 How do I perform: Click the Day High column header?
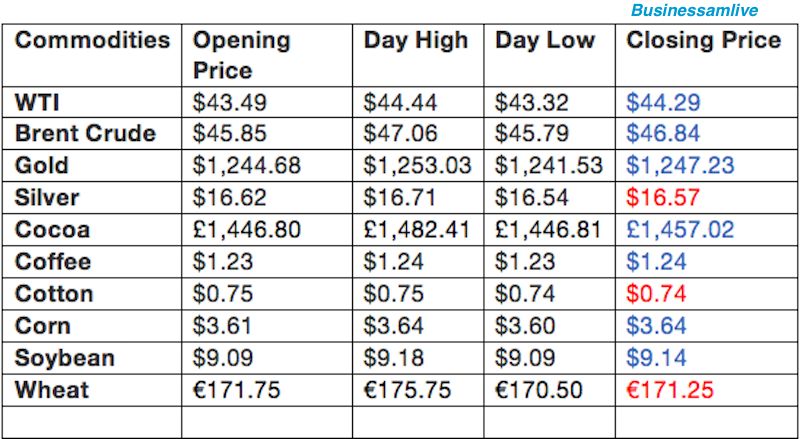[416, 40]
